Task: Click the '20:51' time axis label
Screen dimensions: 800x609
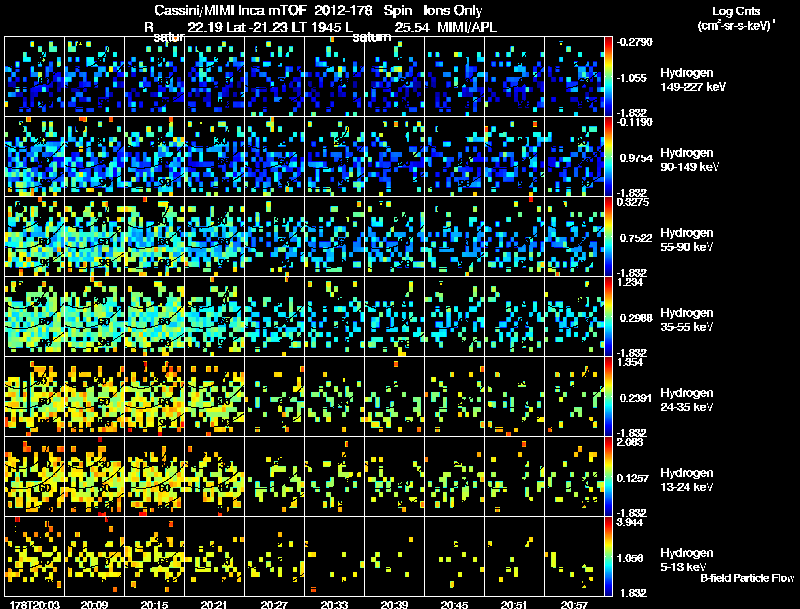Action: pos(514,604)
